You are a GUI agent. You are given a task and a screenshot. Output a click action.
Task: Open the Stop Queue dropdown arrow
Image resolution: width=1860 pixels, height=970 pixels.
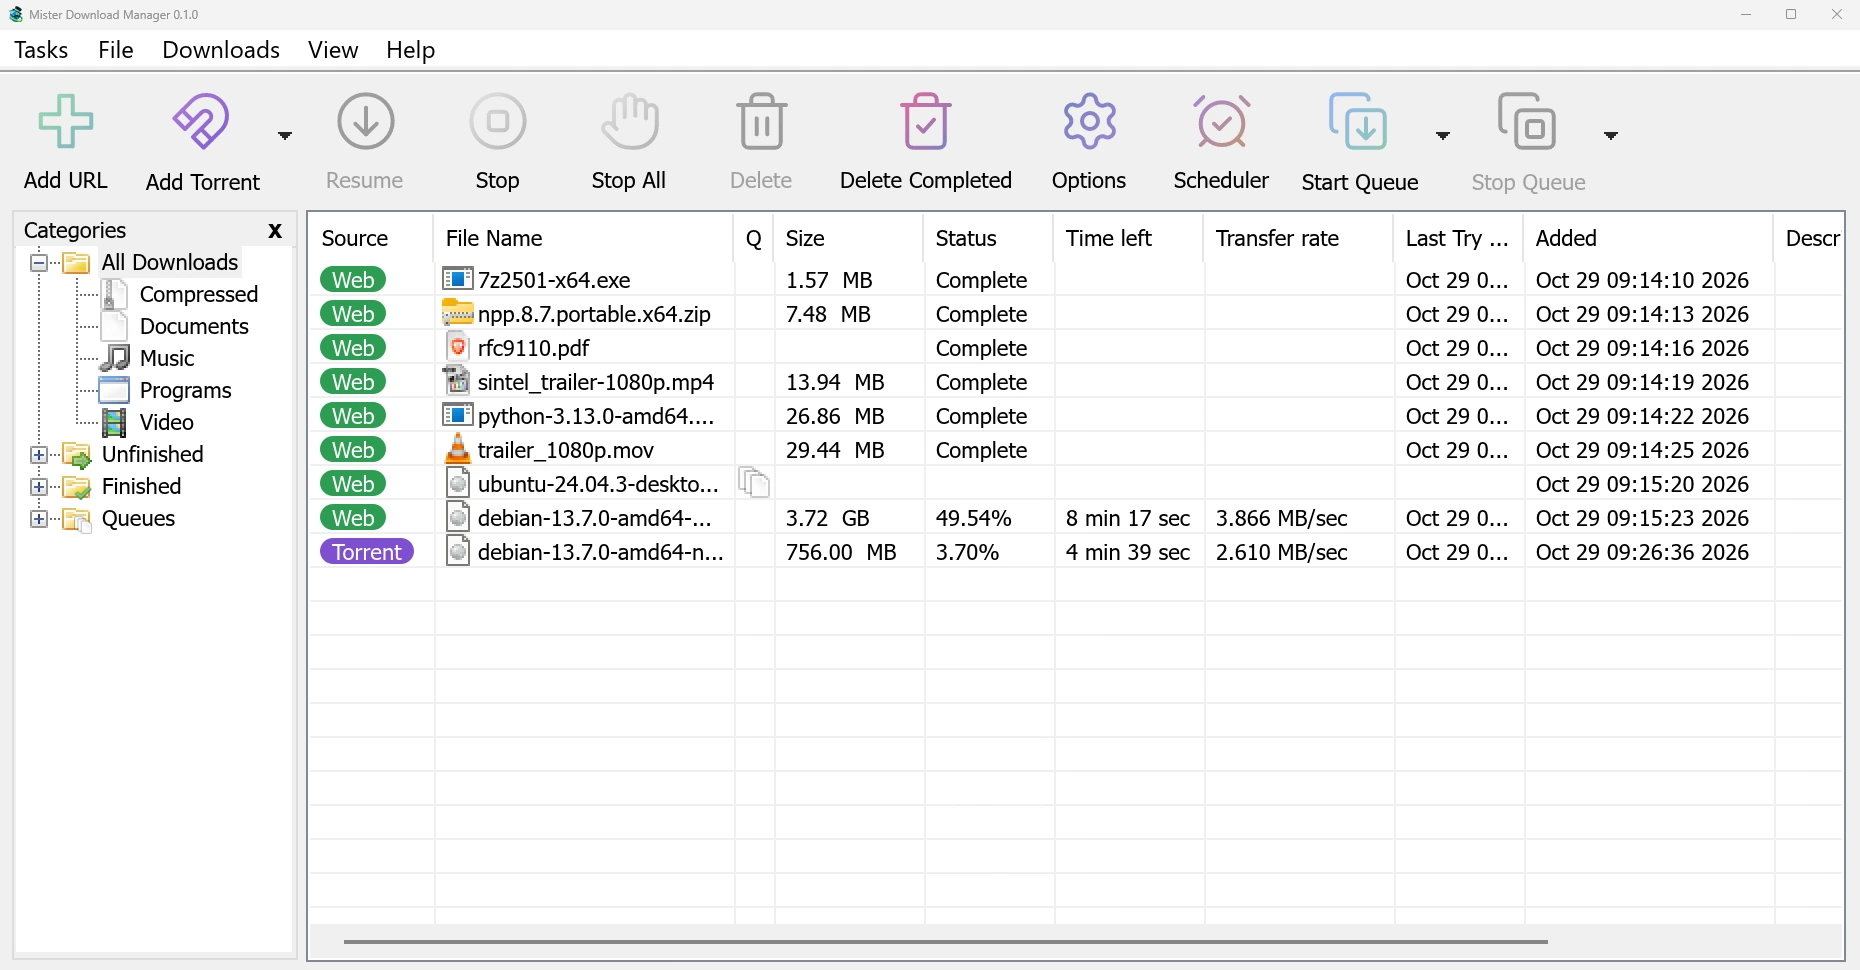(x=1611, y=136)
